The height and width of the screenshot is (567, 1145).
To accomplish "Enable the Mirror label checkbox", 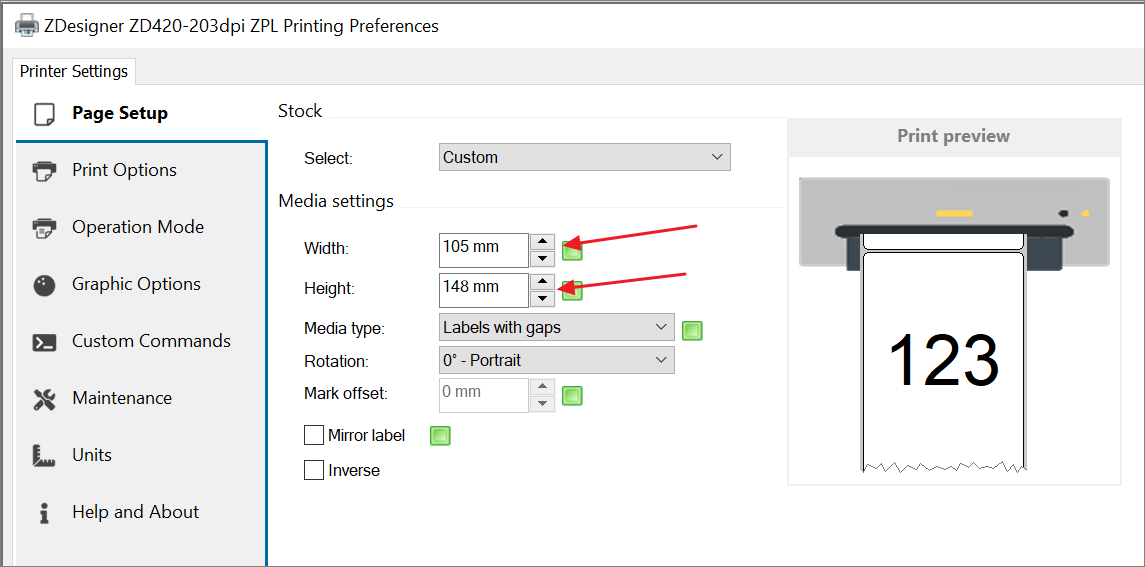I will pos(314,435).
